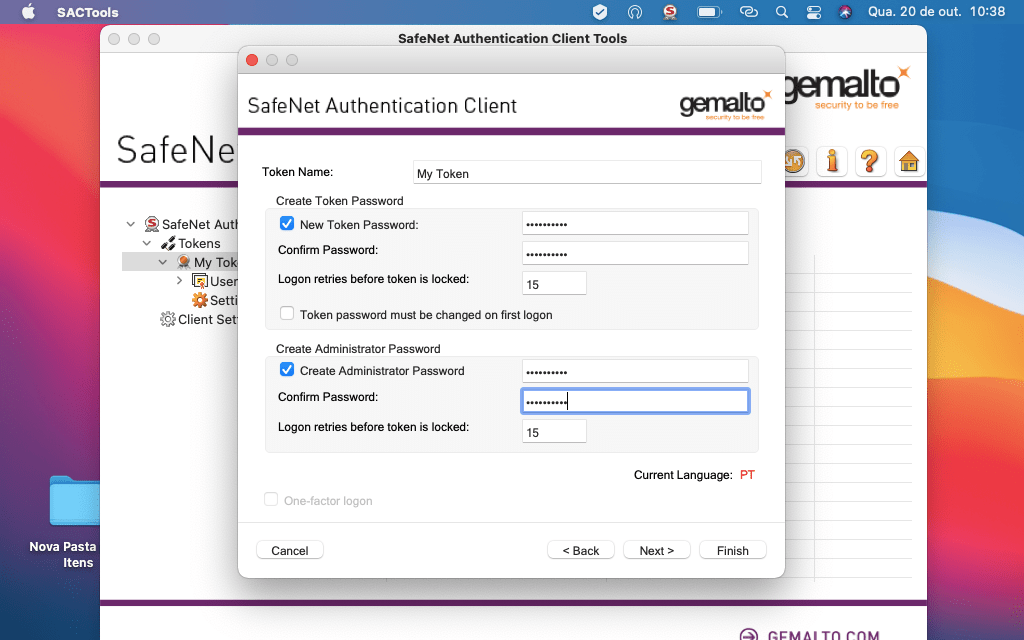Uncheck New Token Password checkbox
The image size is (1024, 640).
click(x=287, y=223)
